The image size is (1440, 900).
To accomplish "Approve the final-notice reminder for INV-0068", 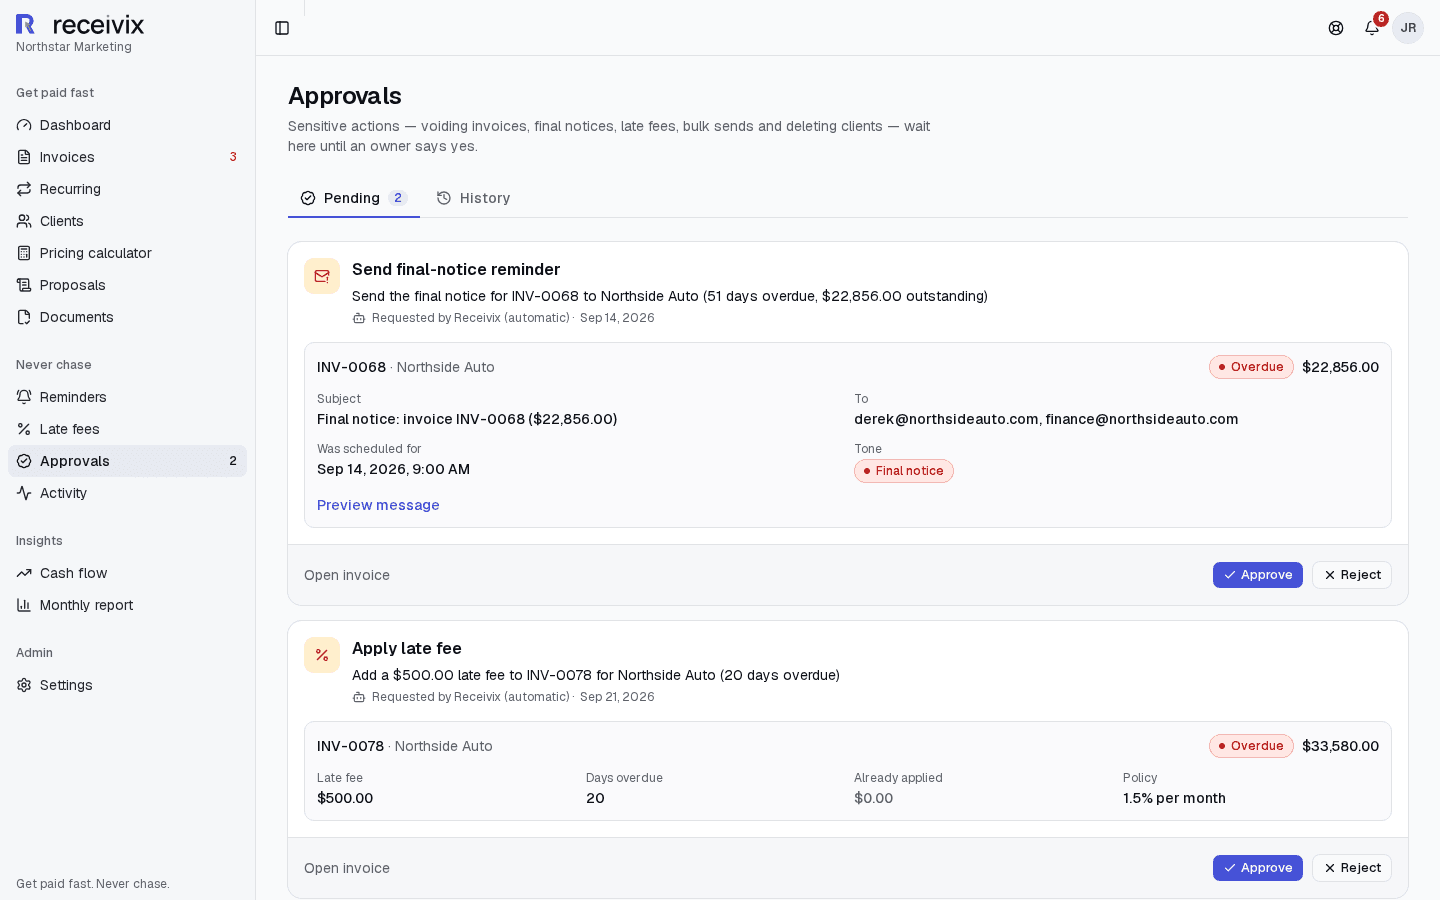I will pos(1258,575).
